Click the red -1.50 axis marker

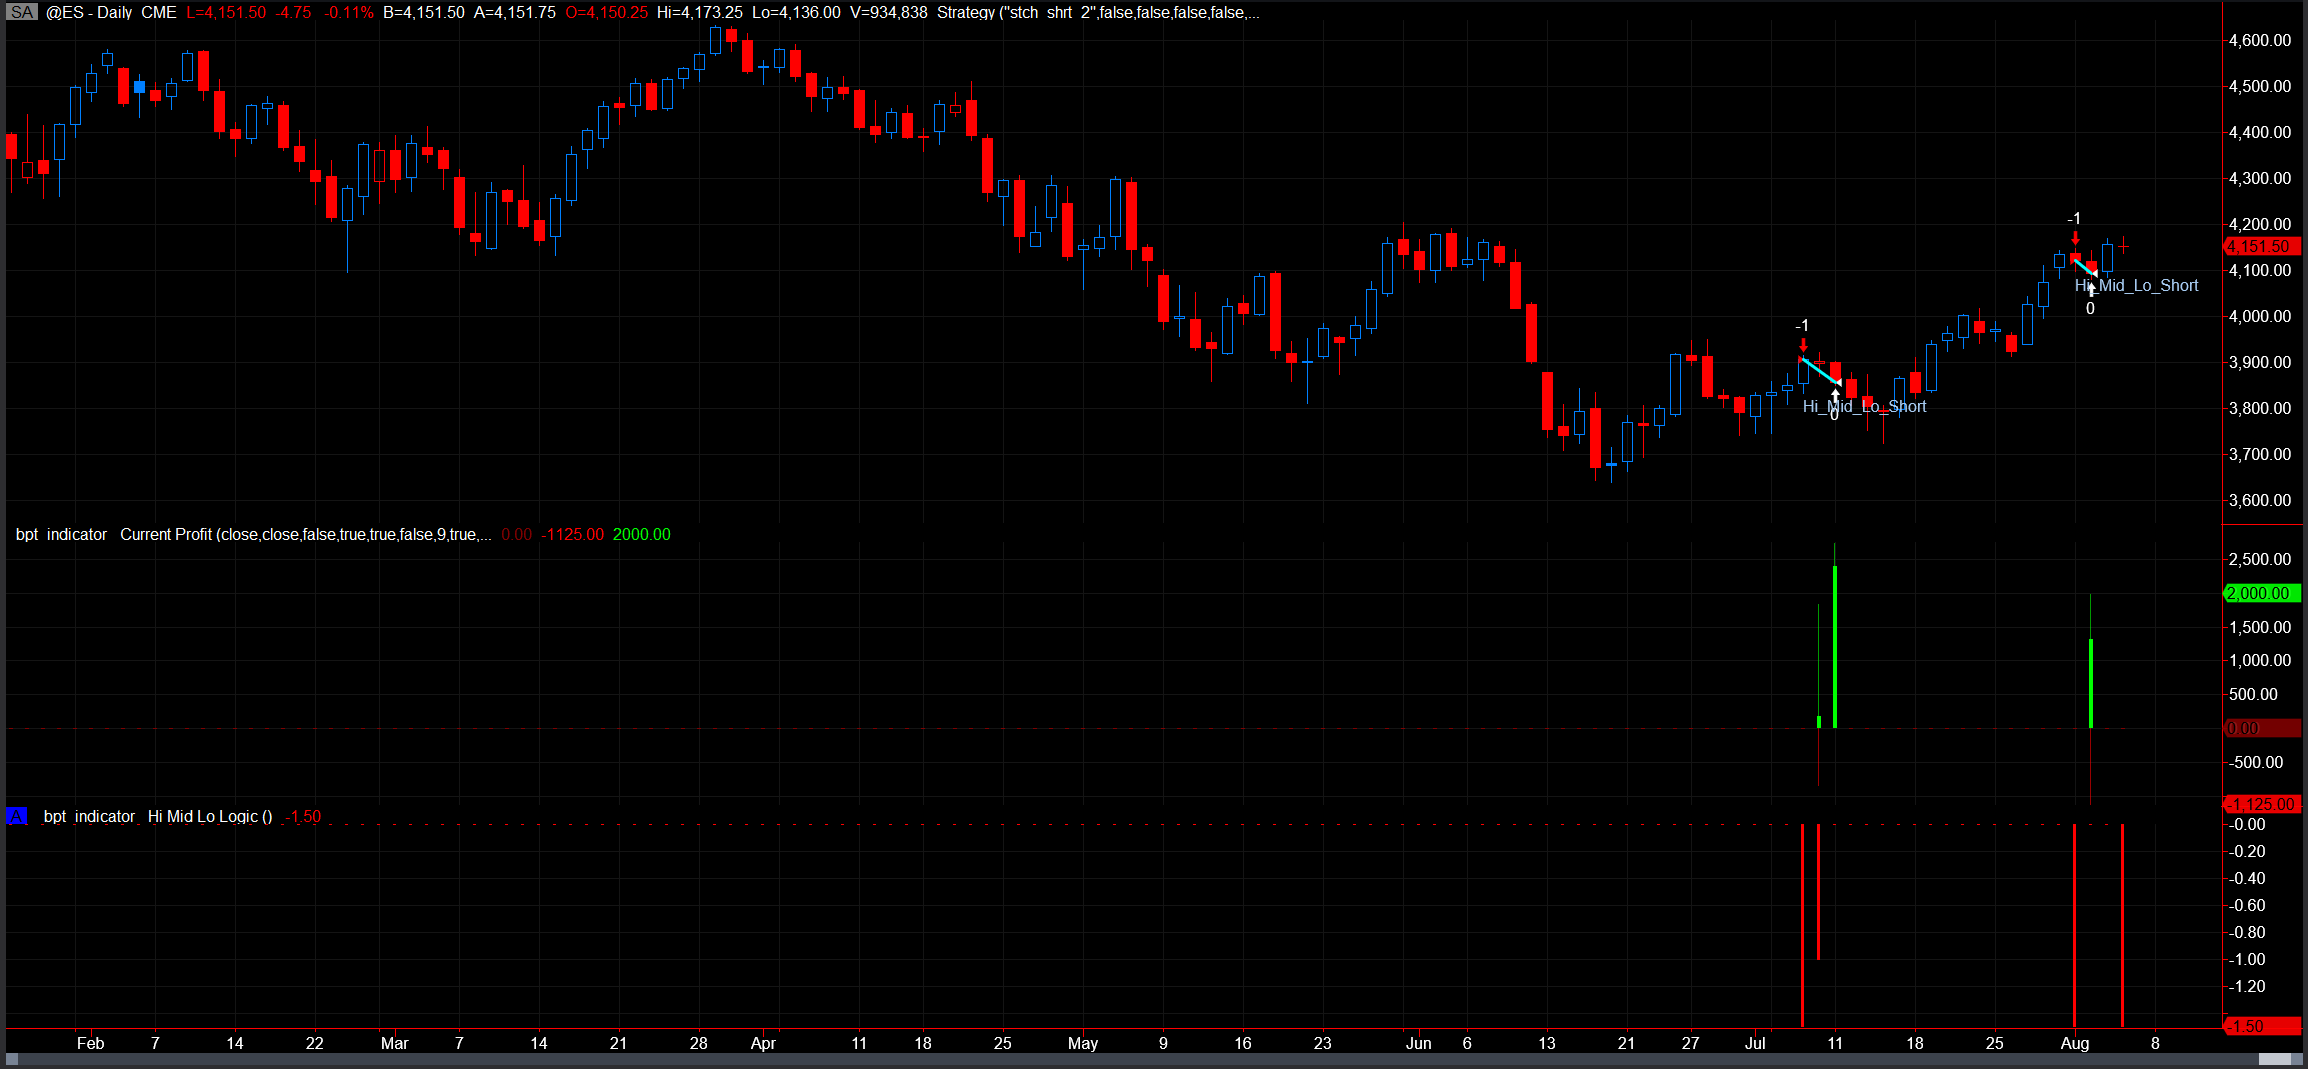point(2262,1026)
